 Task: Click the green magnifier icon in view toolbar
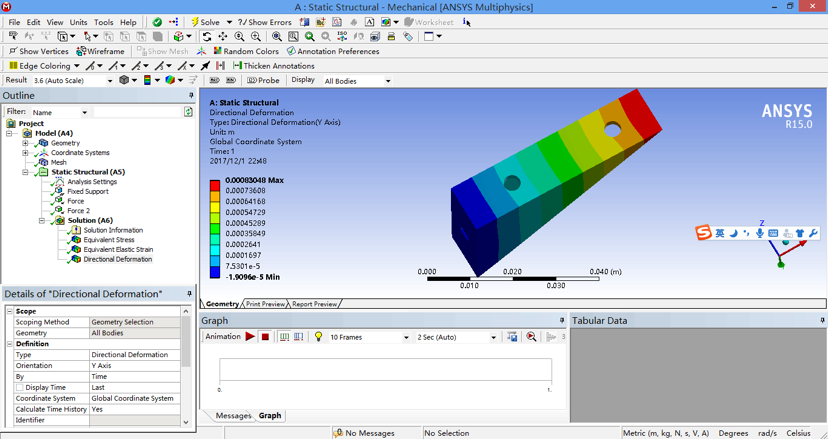pos(309,36)
